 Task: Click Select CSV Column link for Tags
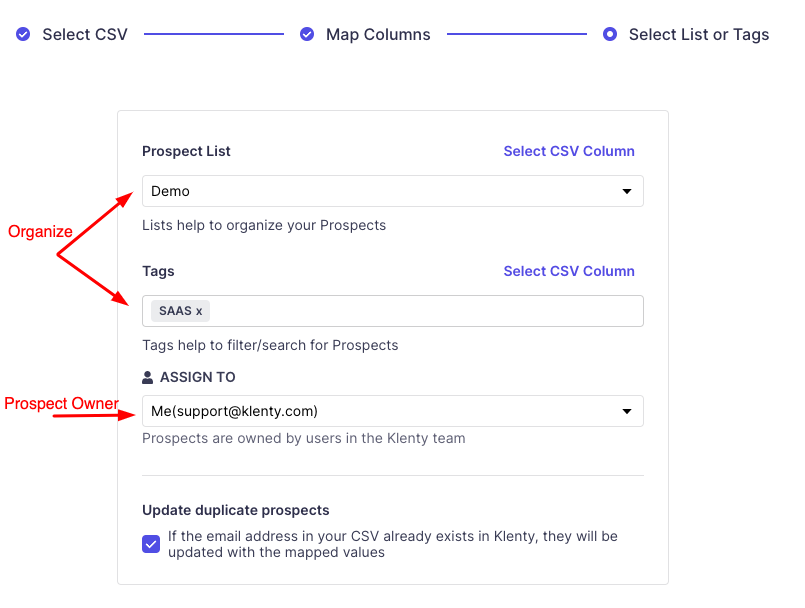569,271
